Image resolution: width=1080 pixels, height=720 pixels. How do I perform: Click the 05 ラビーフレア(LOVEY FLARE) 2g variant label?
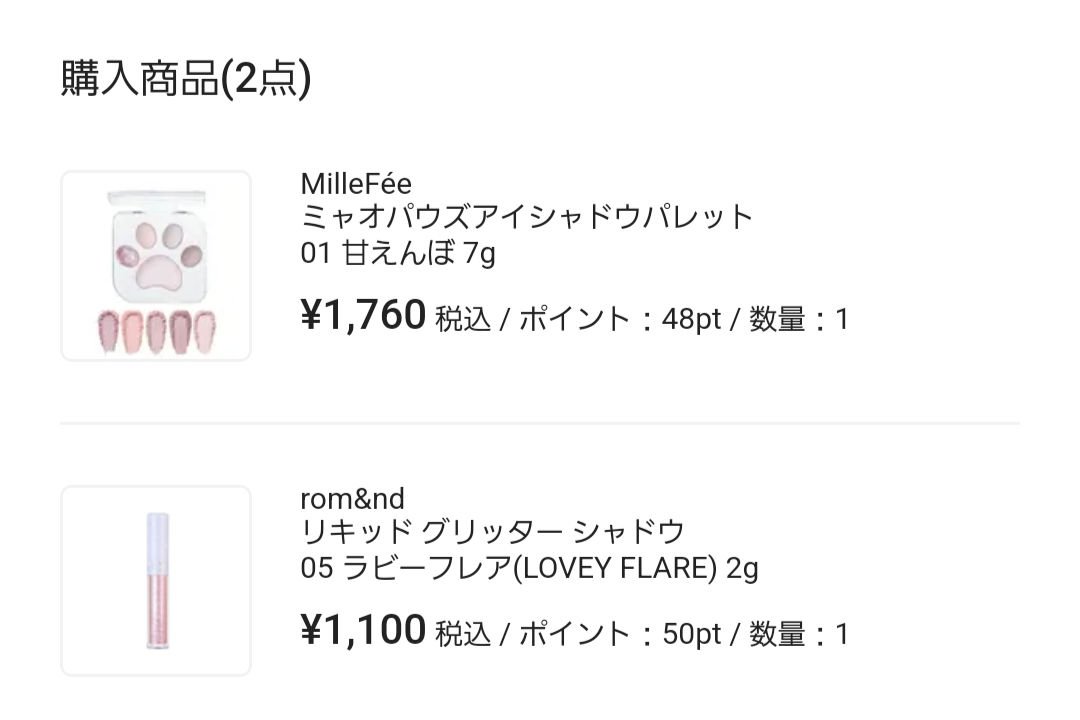pyautogui.click(x=530, y=567)
